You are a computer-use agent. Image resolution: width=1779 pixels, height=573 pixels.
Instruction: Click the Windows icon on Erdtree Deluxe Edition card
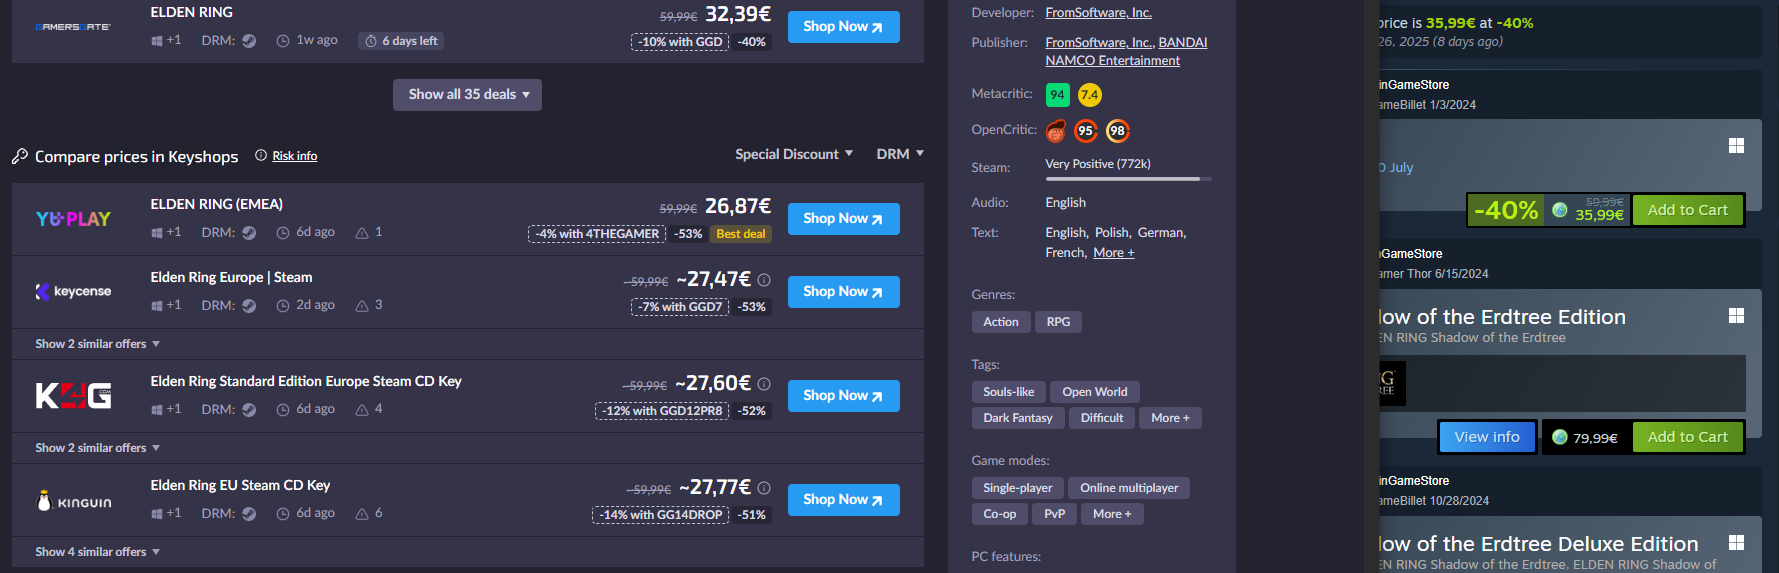(1736, 542)
